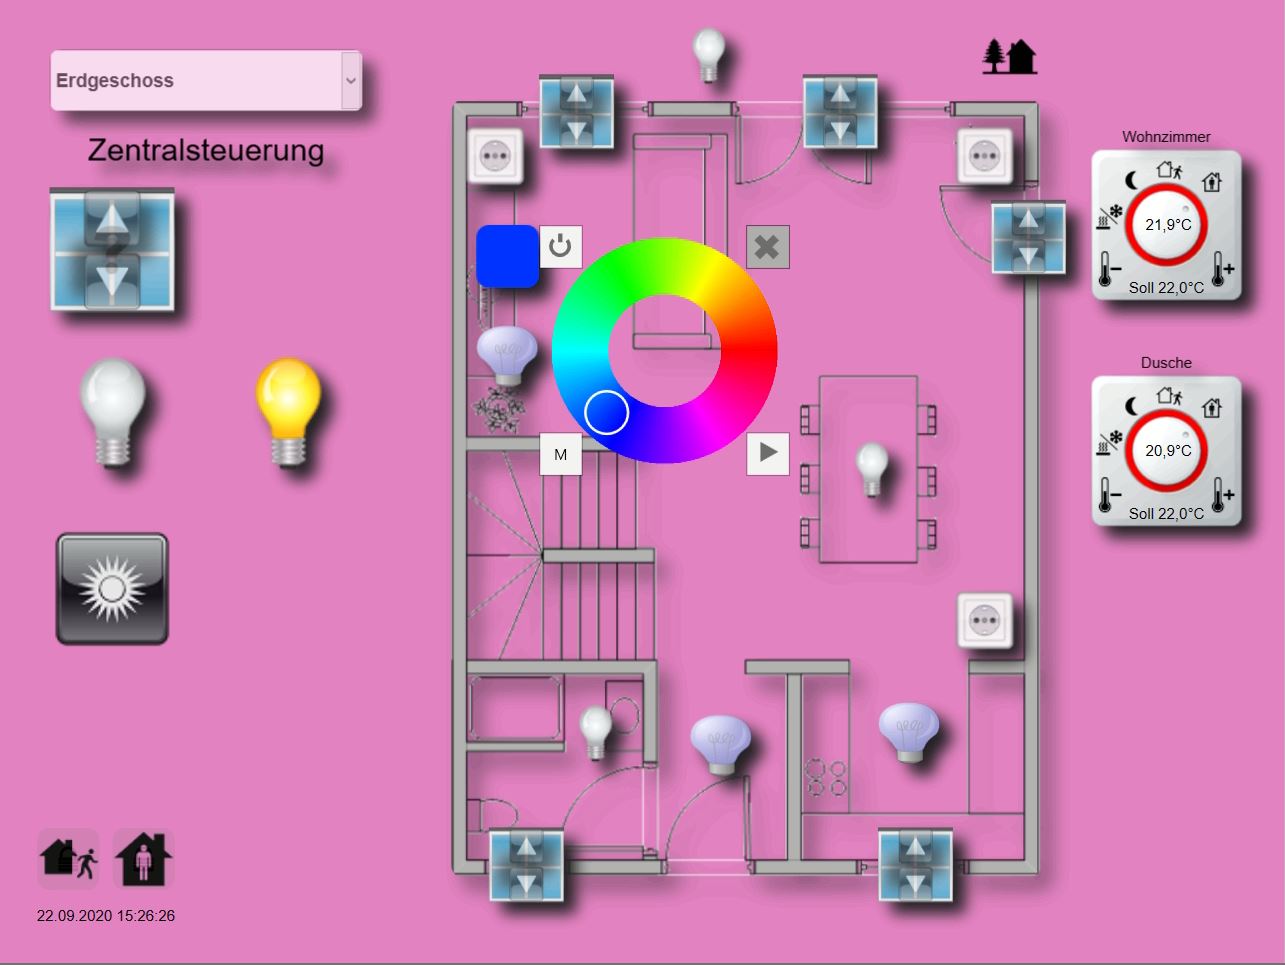Click the blinds control at bottom-right window
Image resolution: width=1285 pixels, height=965 pixels.
point(915,865)
